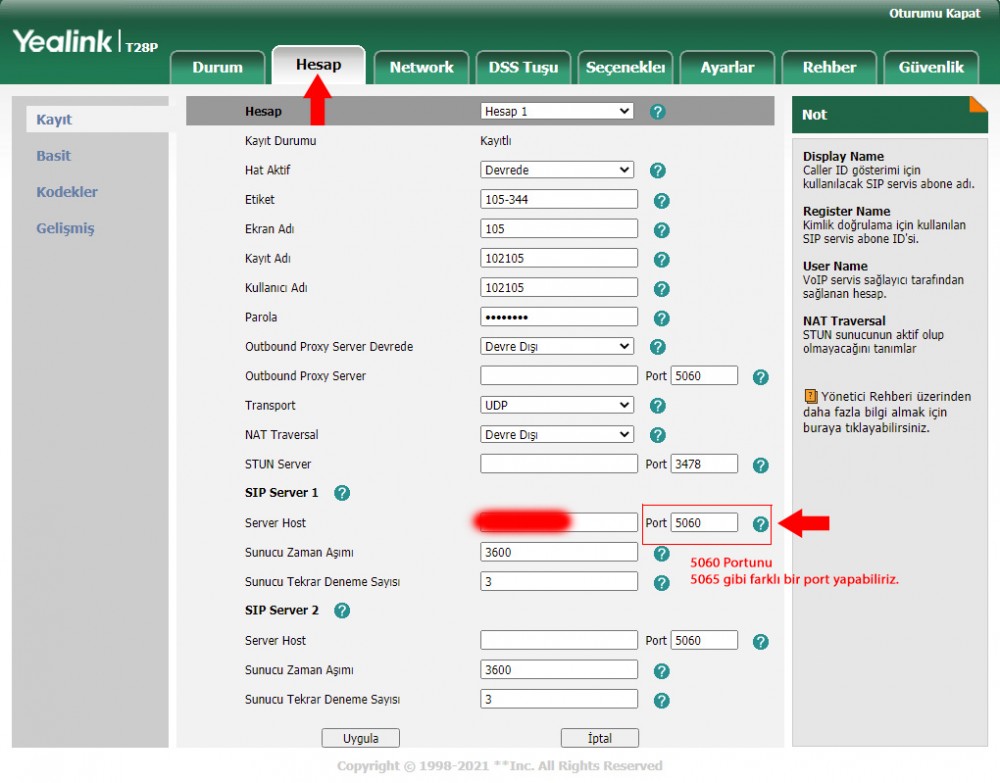This screenshot has width=1000, height=783.
Task: Show help for SIP Server 1 Sunucu Zaman Aşımı
Action: [x=661, y=553]
